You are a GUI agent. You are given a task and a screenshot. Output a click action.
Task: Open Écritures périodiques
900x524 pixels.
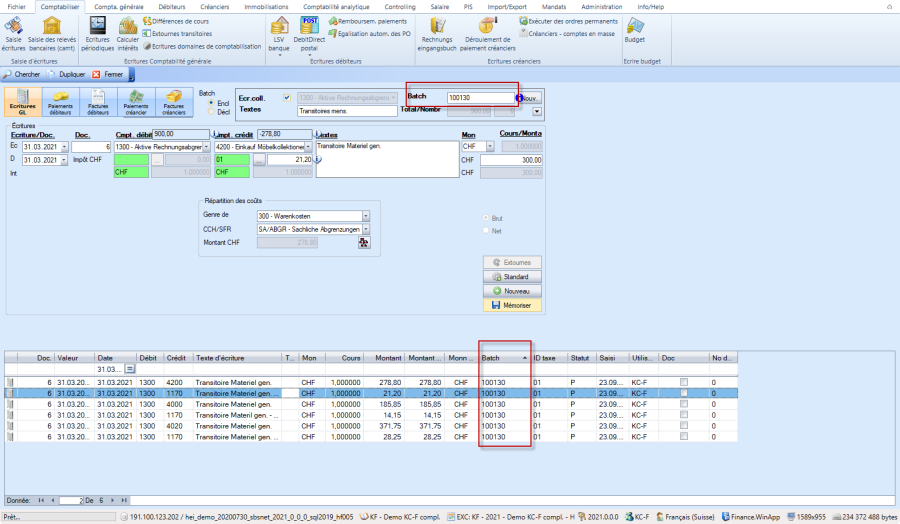(98, 30)
